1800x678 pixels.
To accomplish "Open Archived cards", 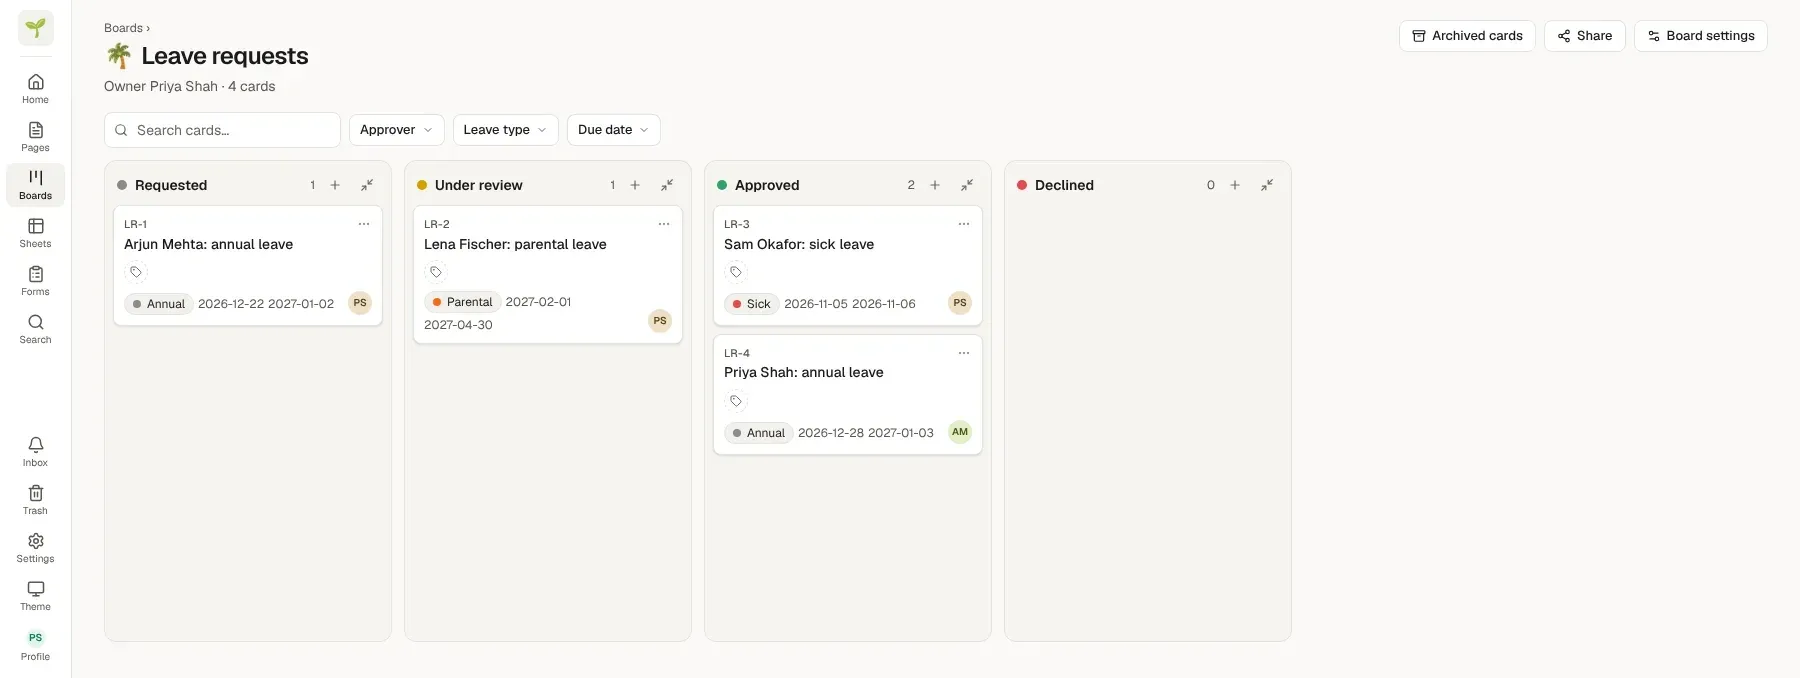I will pos(1467,36).
